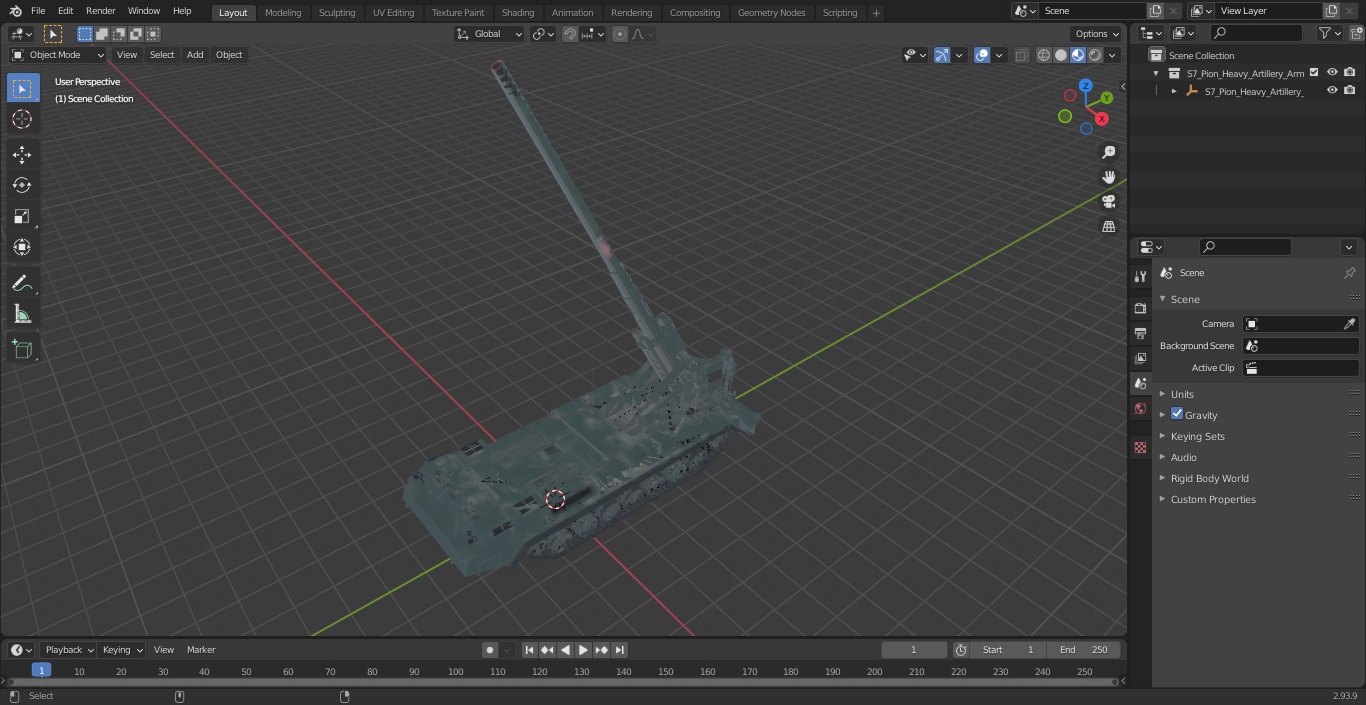This screenshot has height=705, width=1366.
Task: Pick the Scale tool
Action: pyautogui.click(x=22, y=216)
